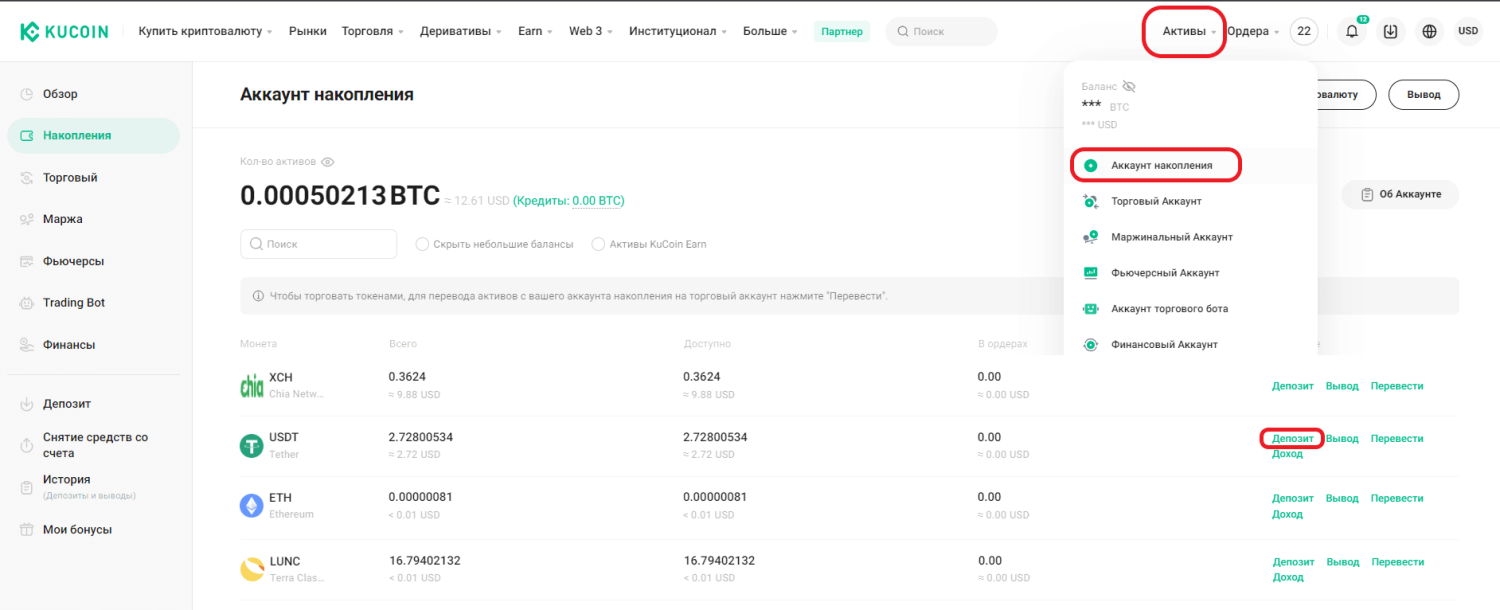Click the user avatar showing 22
This screenshot has width=1500, height=610.
coord(1304,31)
